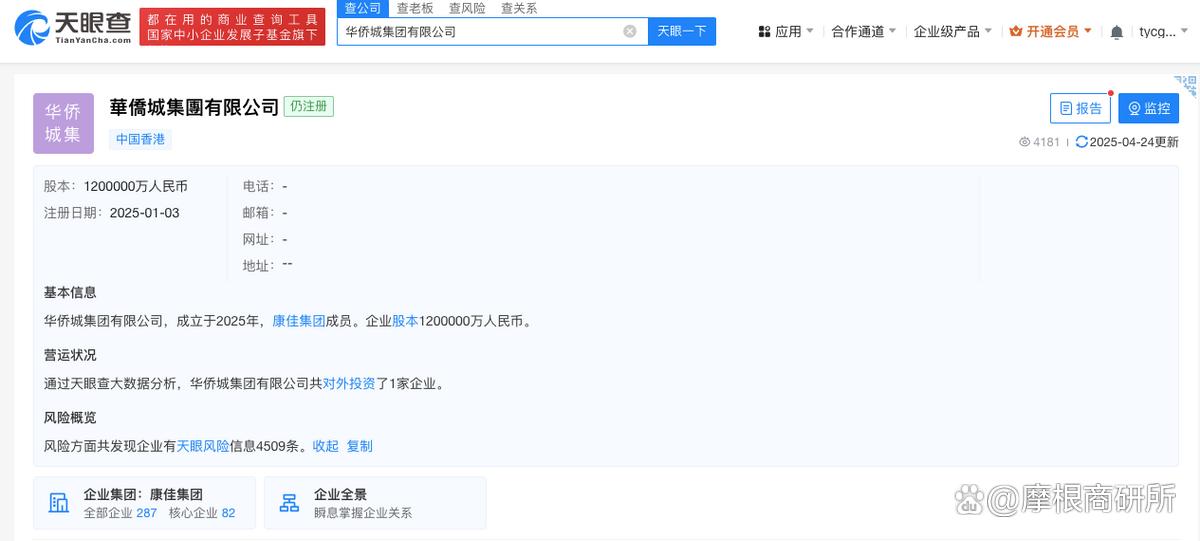Switch to the 查关系 tab

click(519, 8)
